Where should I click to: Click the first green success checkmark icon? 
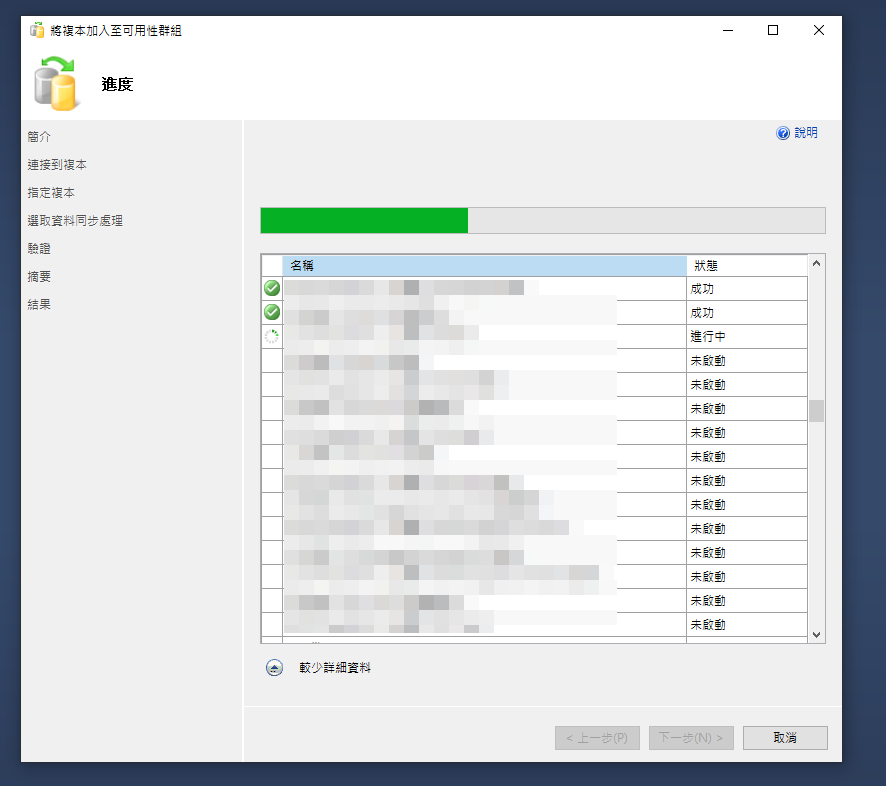point(272,288)
